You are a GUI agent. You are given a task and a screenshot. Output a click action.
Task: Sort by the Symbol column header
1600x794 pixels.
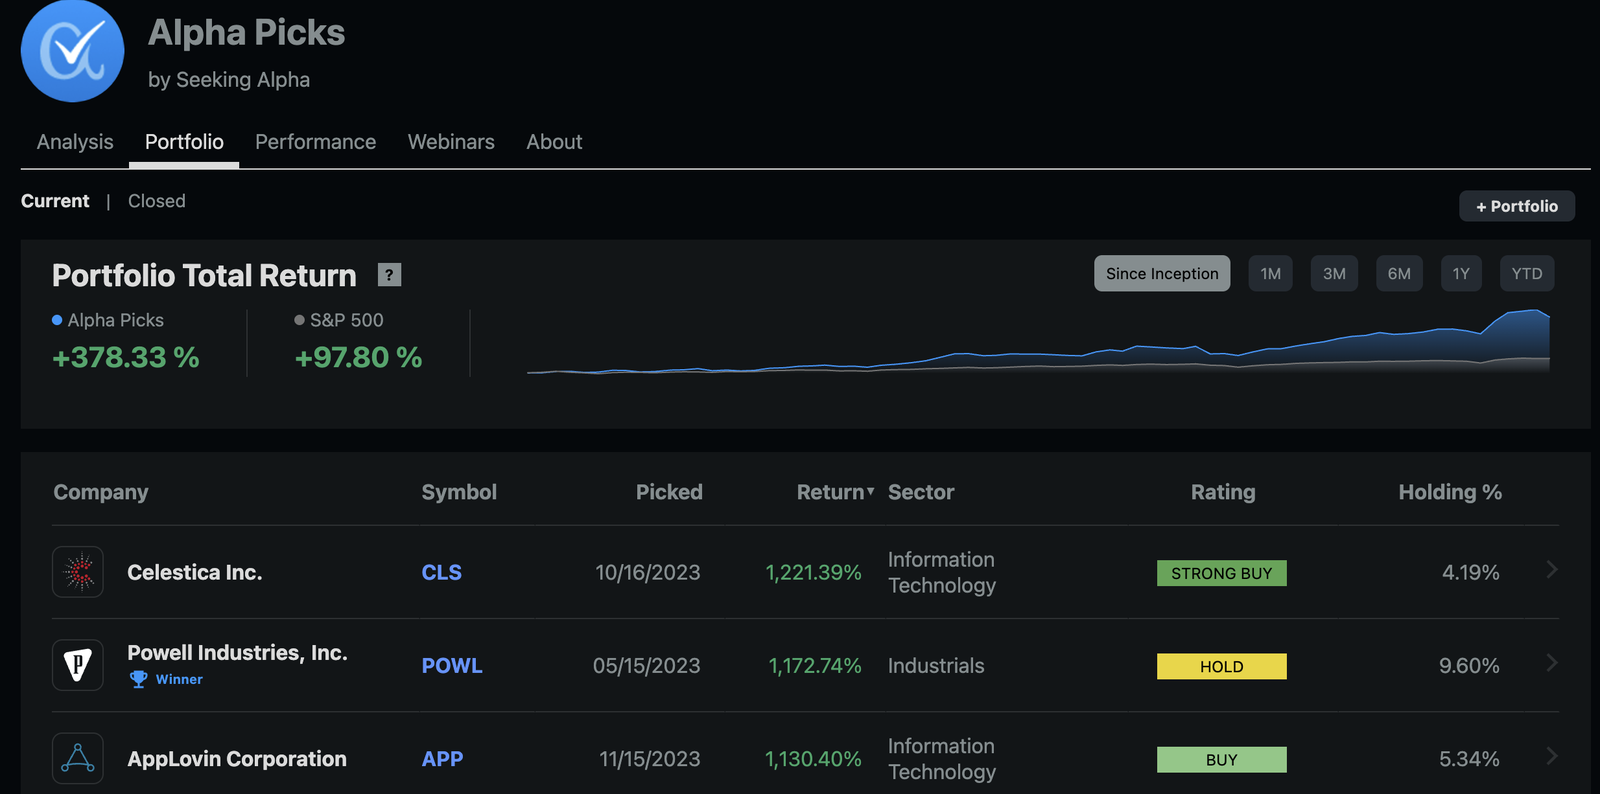459,492
